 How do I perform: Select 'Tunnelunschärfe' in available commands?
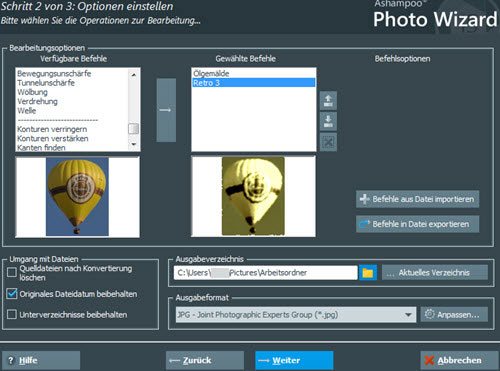point(46,83)
